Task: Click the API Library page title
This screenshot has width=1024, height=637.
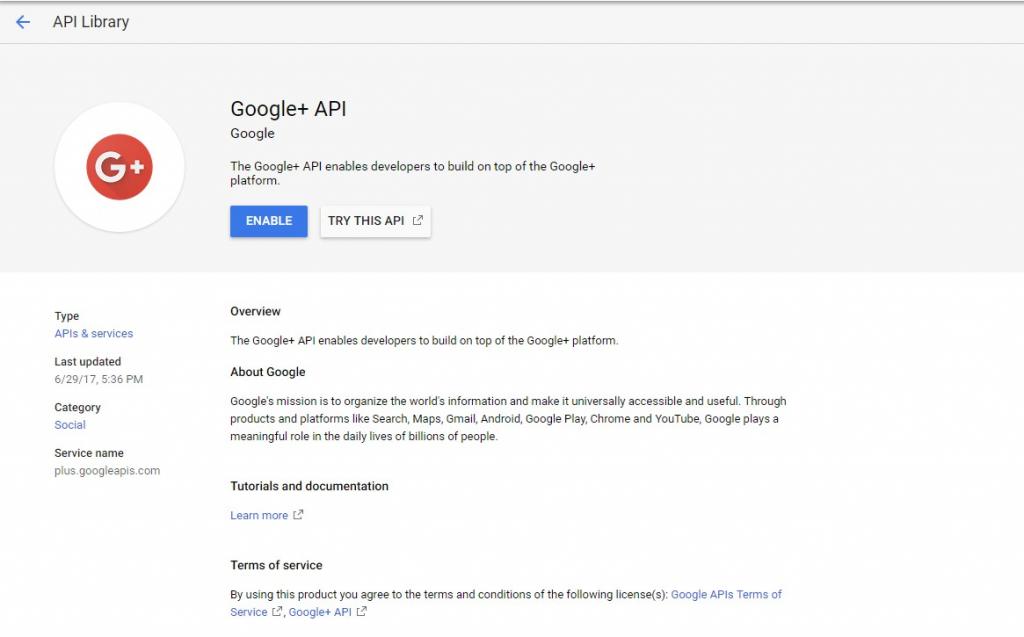Action: (91, 22)
